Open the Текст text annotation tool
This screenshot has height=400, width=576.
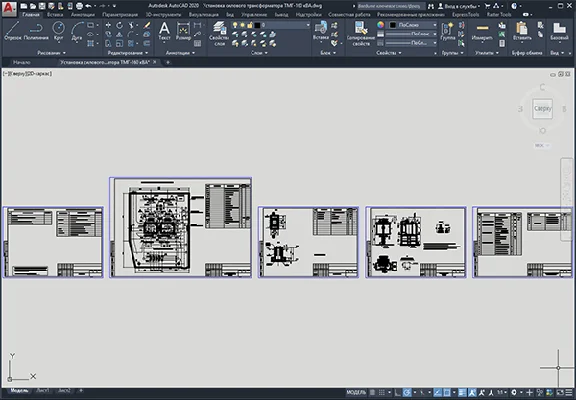pos(164,31)
